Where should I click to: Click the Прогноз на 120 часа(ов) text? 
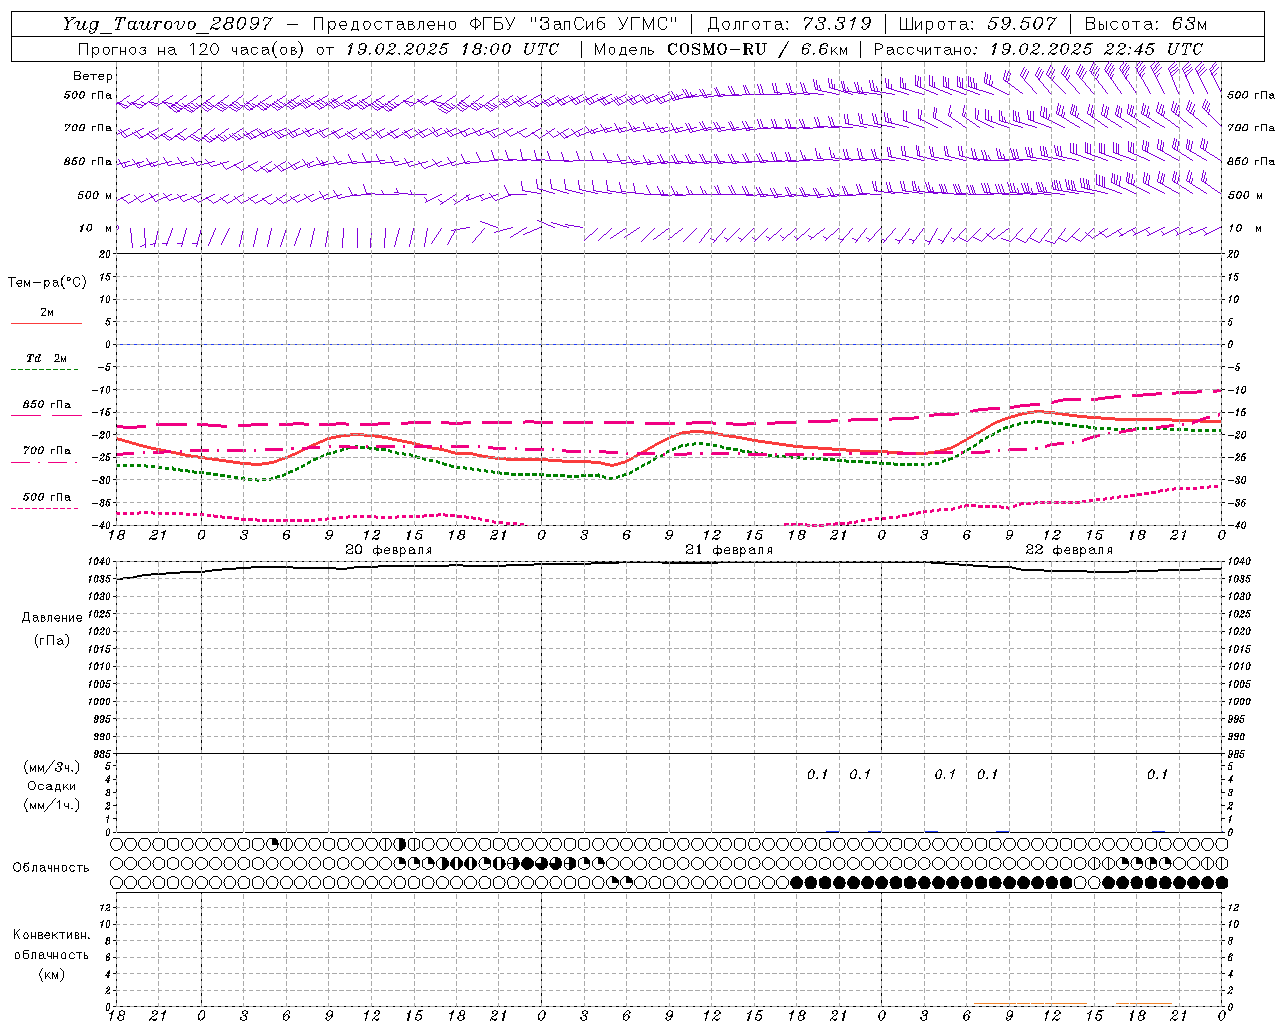192,49
